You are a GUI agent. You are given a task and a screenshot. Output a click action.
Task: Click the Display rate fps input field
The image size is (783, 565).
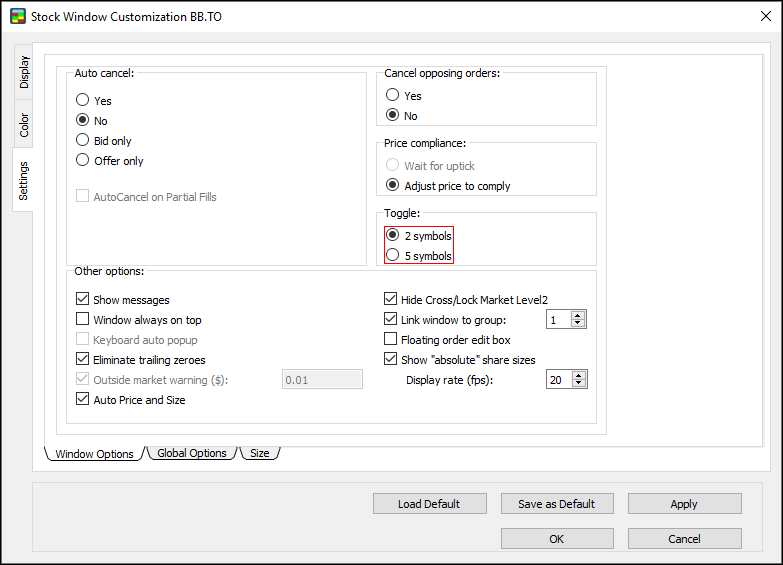click(x=558, y=380)
